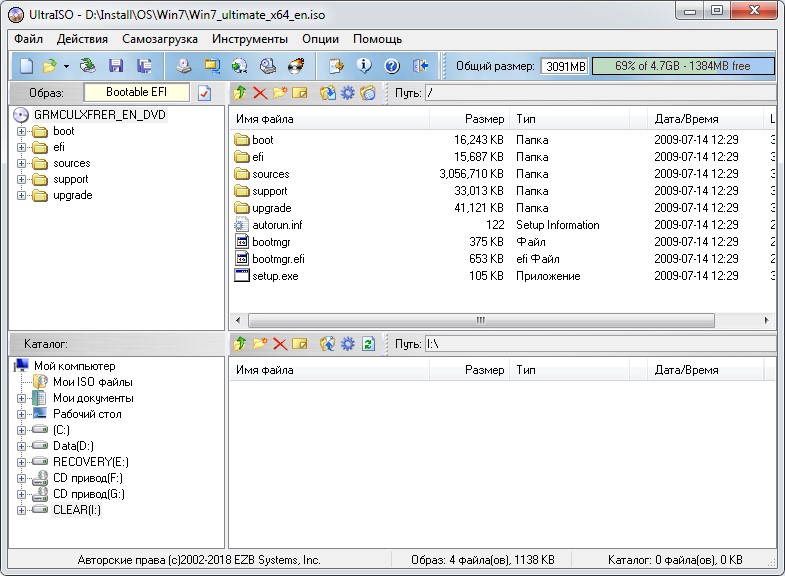The image size is (785, 576).
Task: Click gear settings icon in catalog toolbar
Action: pos(347,344)
